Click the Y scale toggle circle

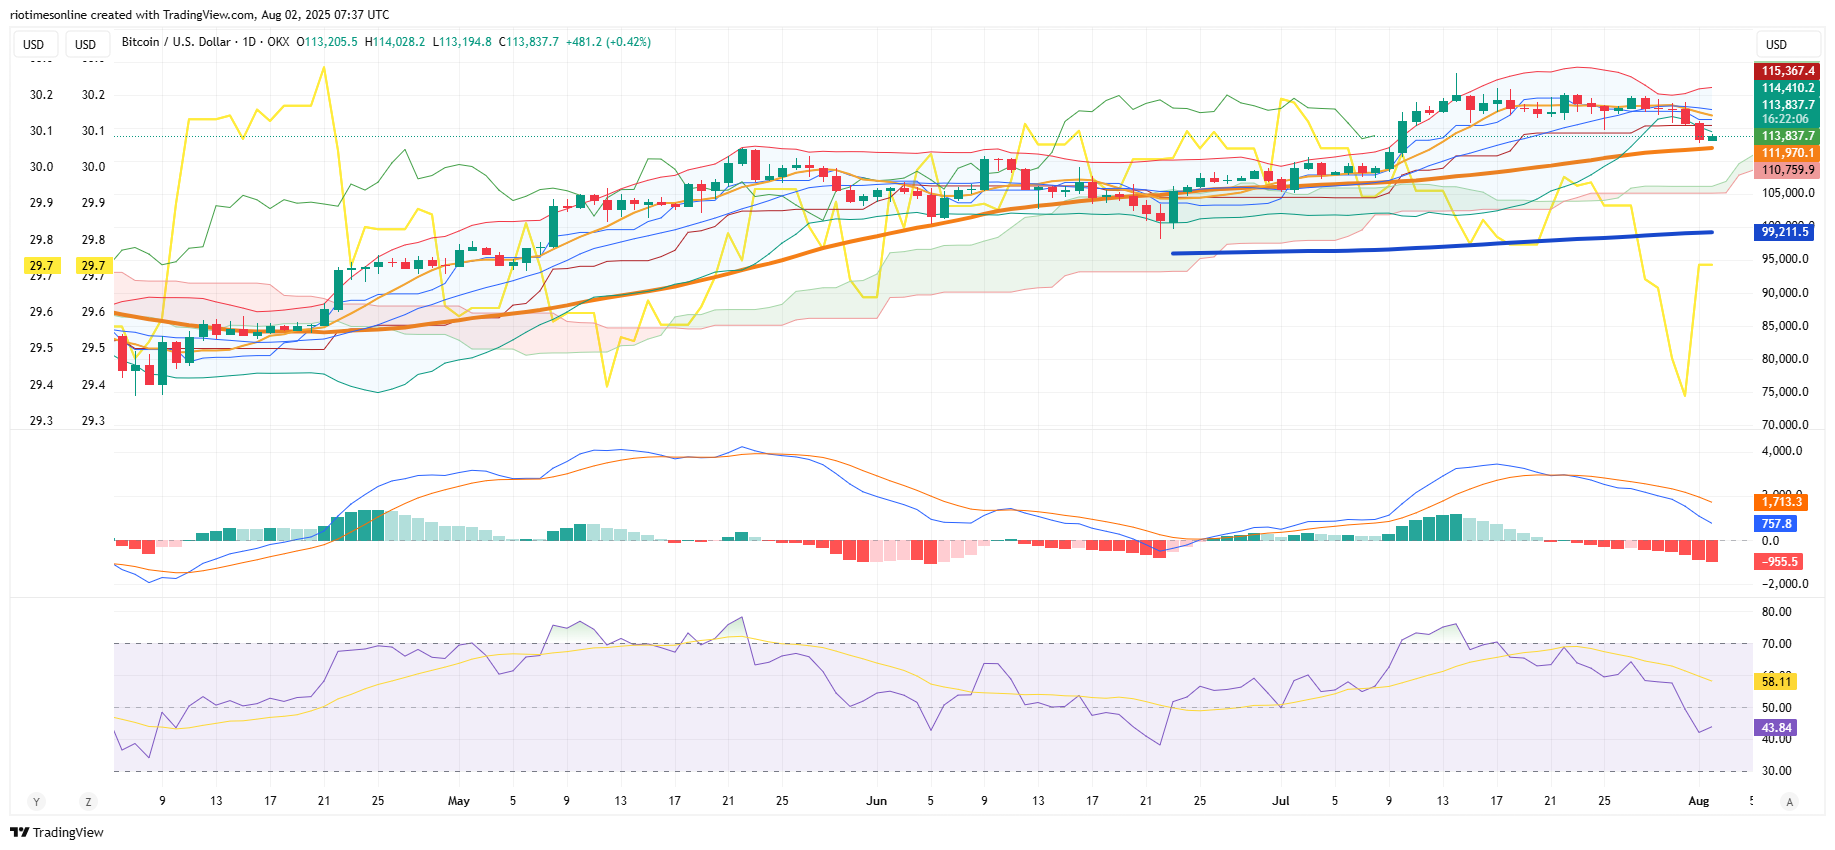coord(36,801)
